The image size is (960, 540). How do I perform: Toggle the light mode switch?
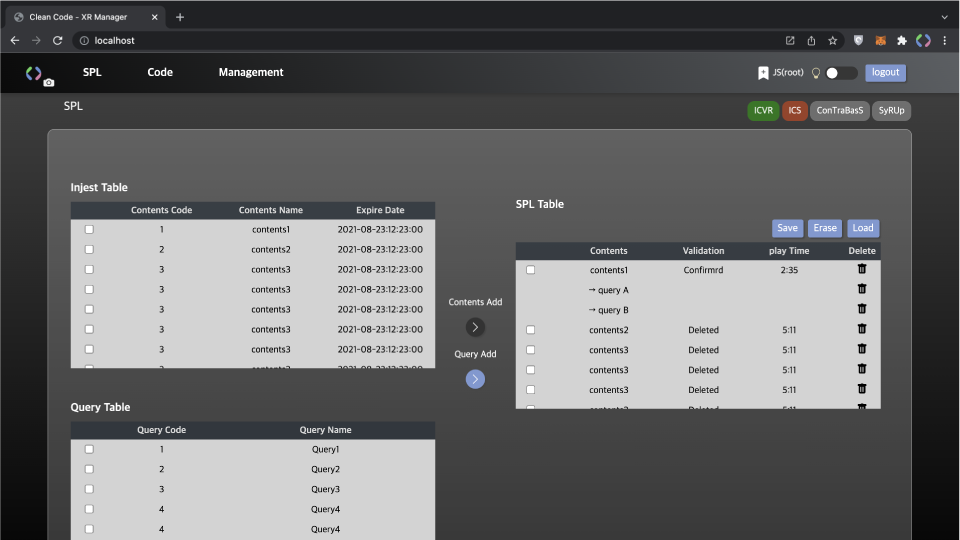point(841,73)
